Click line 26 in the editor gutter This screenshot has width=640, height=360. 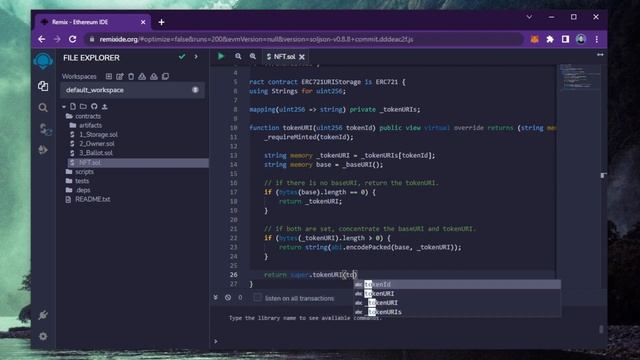pos(233,275)
